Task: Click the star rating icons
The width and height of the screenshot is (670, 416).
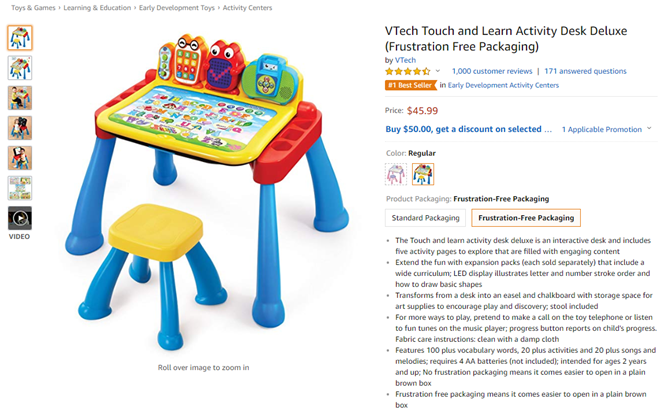Action: [408, 71]
